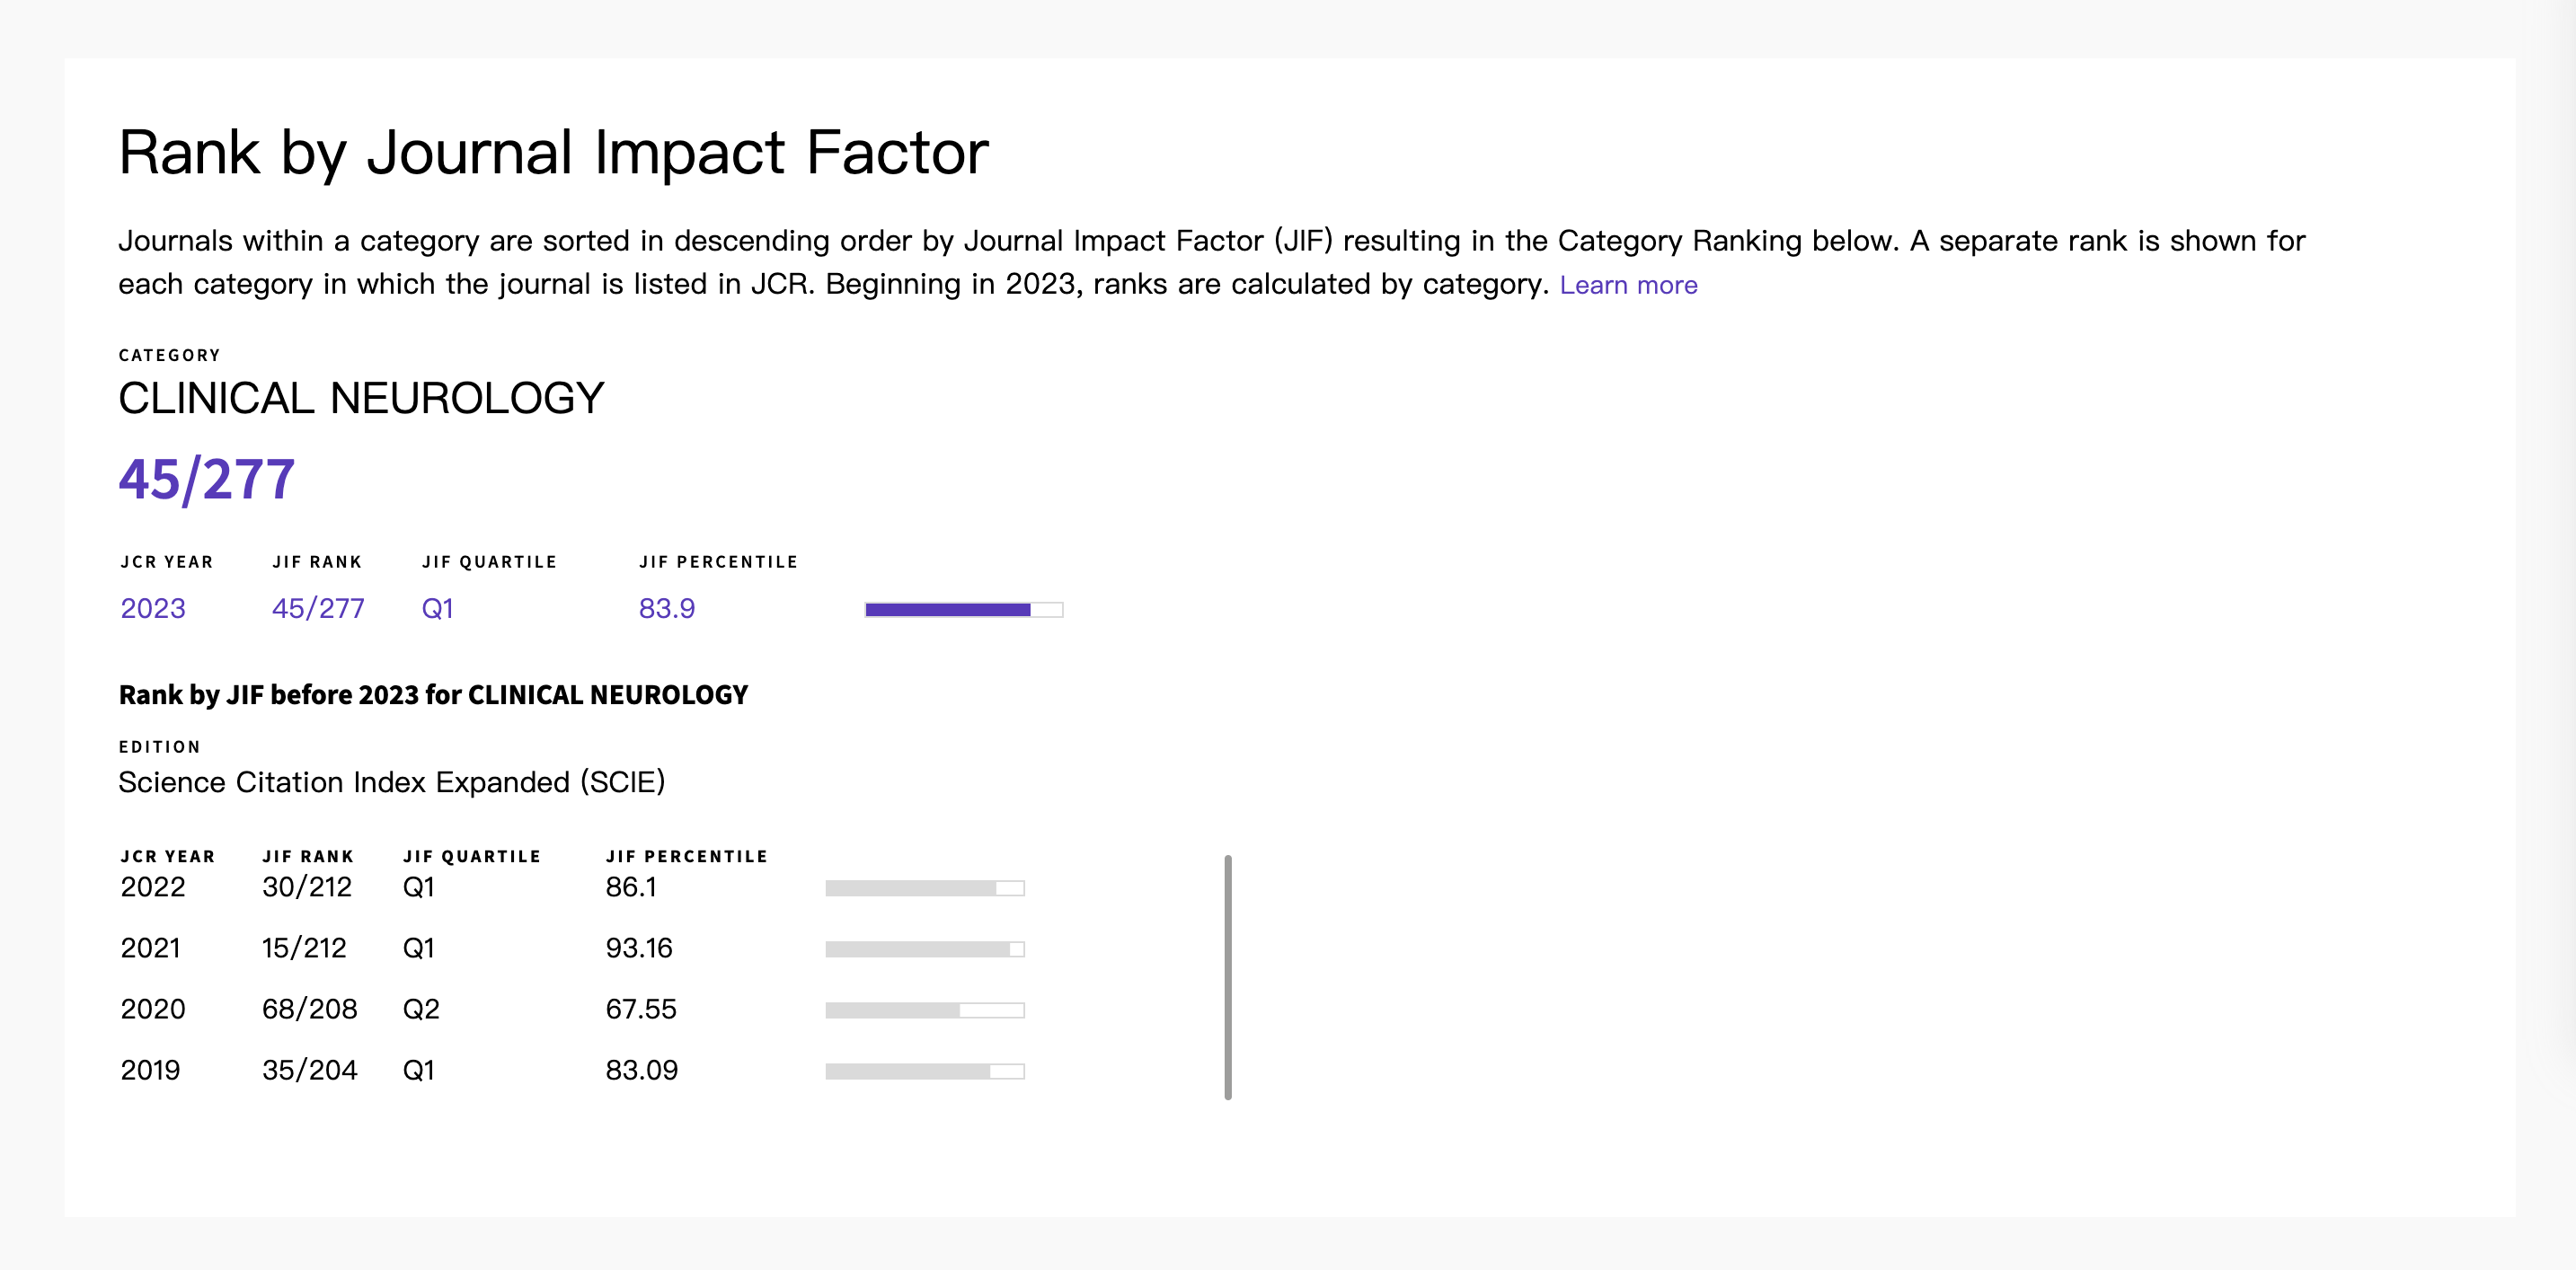Viewport: 2576px width, 1270px height.
Task: Click the Rank by Journal Impact Factor heading
Action: [x=553, y=153]
